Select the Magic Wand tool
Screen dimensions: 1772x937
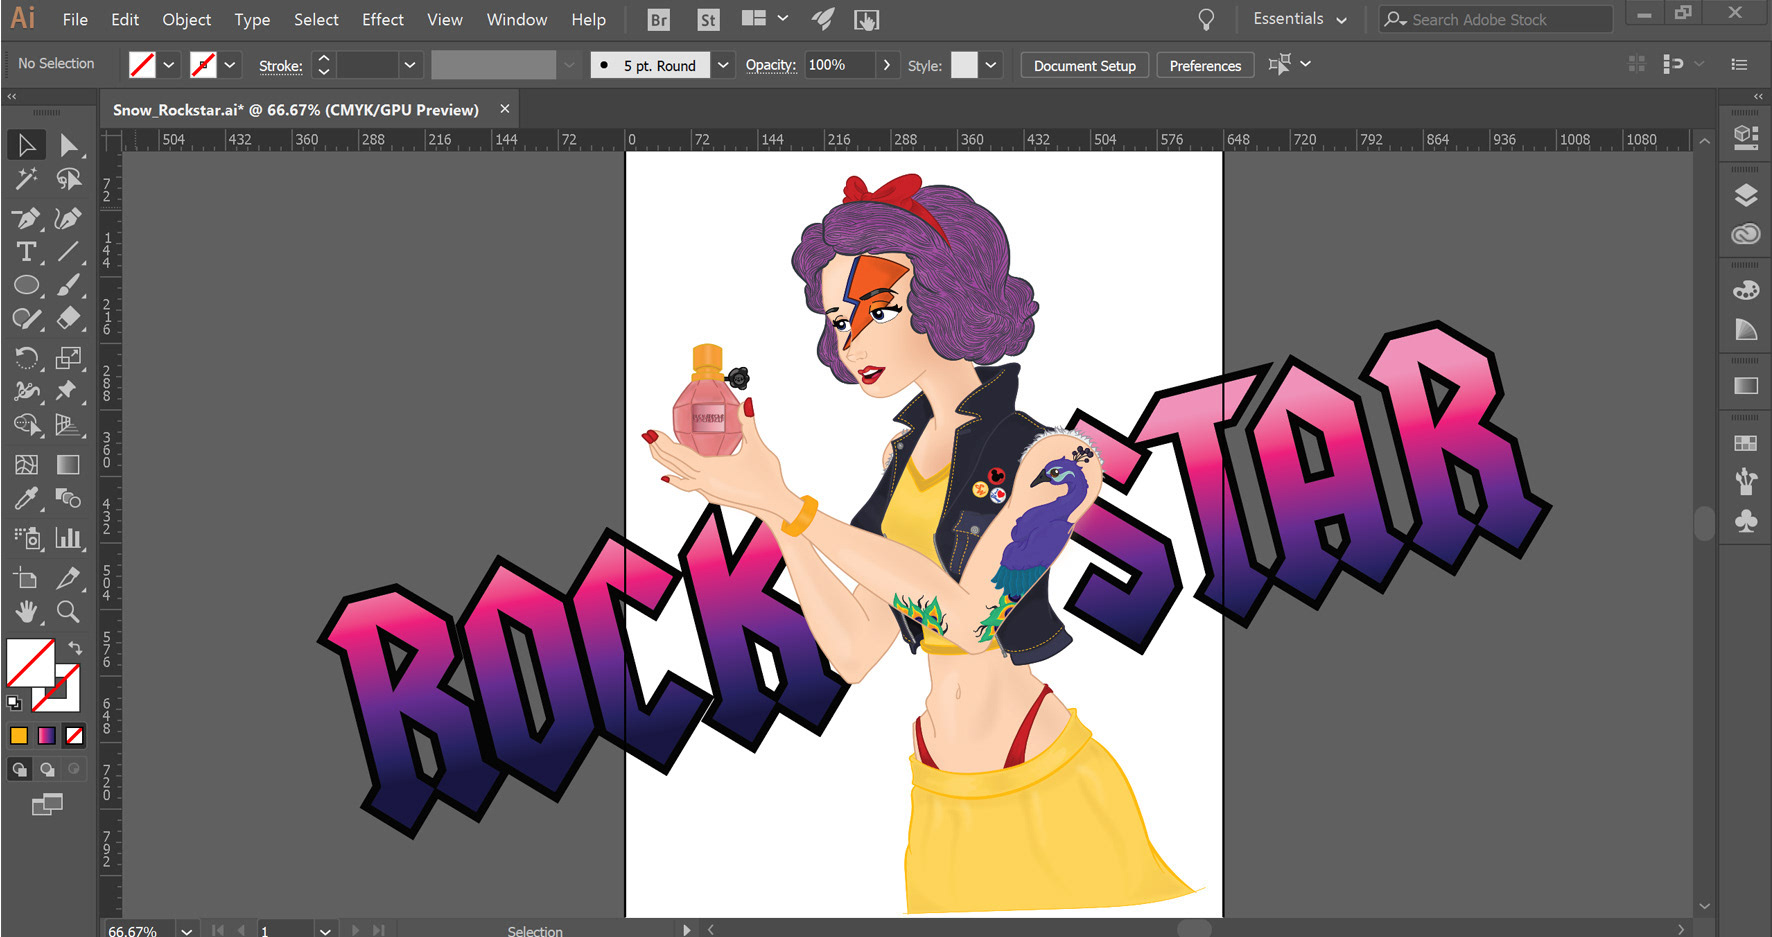pyautogui.click(x=26, y=180)
